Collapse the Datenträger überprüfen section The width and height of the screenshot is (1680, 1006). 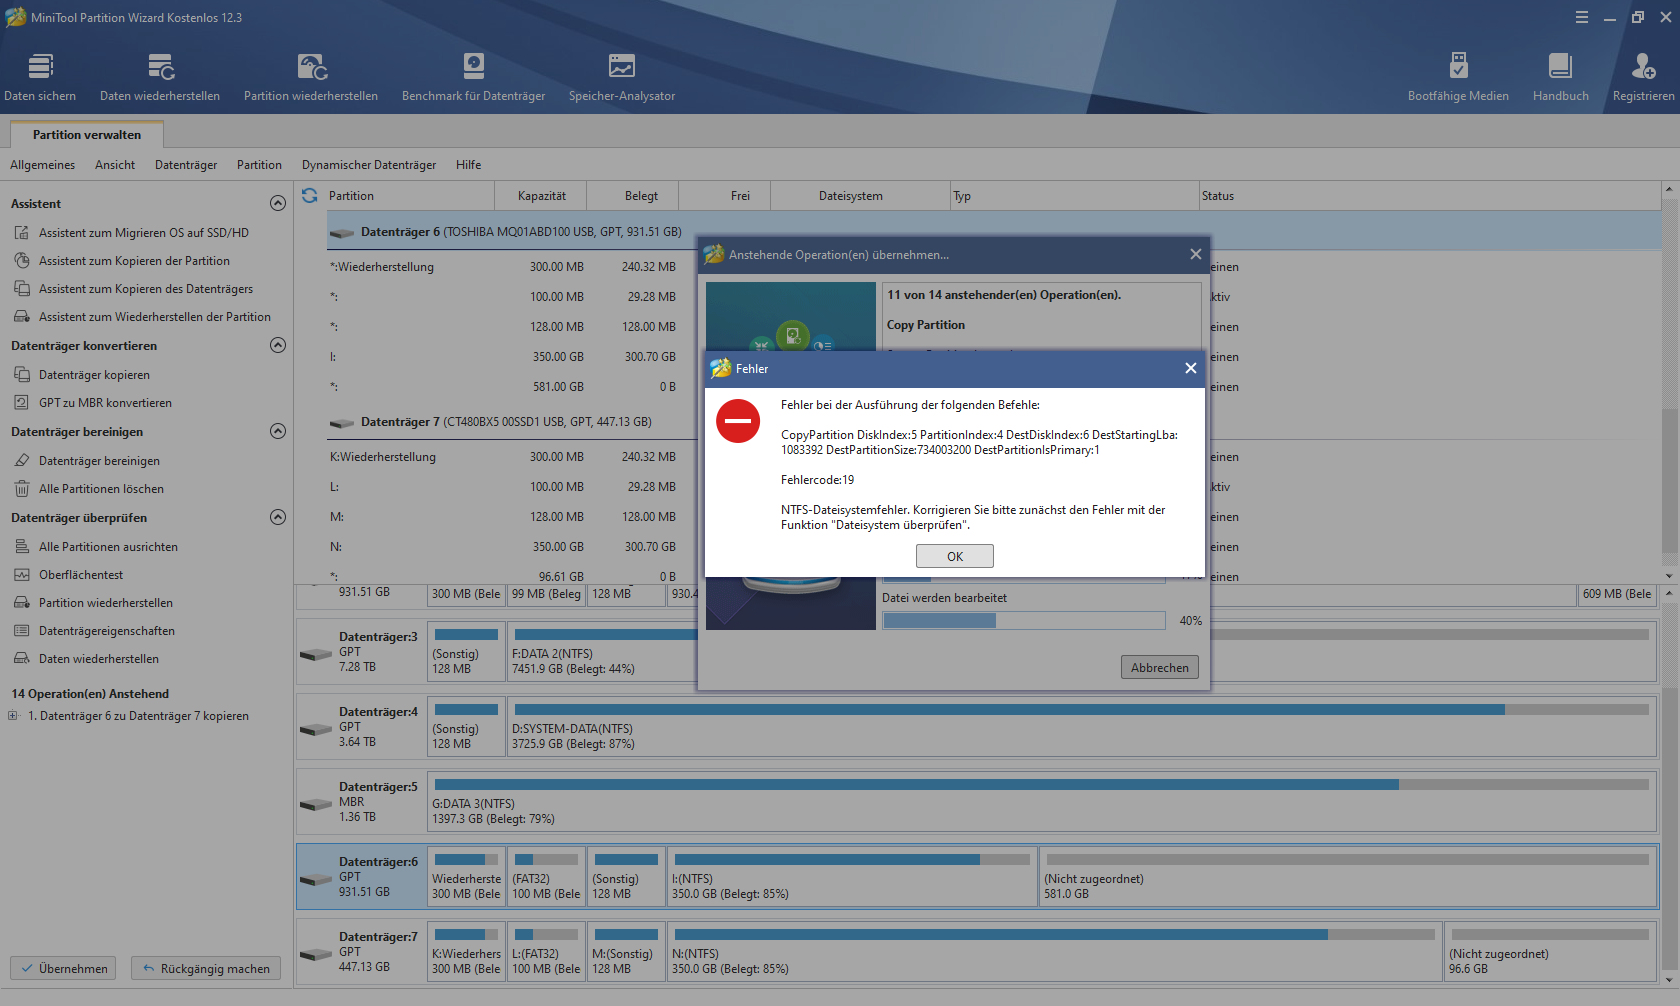(278, 517)
